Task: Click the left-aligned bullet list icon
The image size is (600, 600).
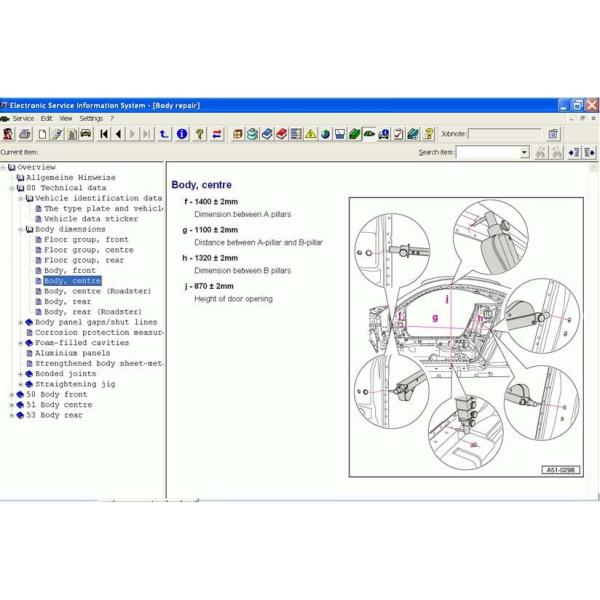Action: (x=590, y=153)
